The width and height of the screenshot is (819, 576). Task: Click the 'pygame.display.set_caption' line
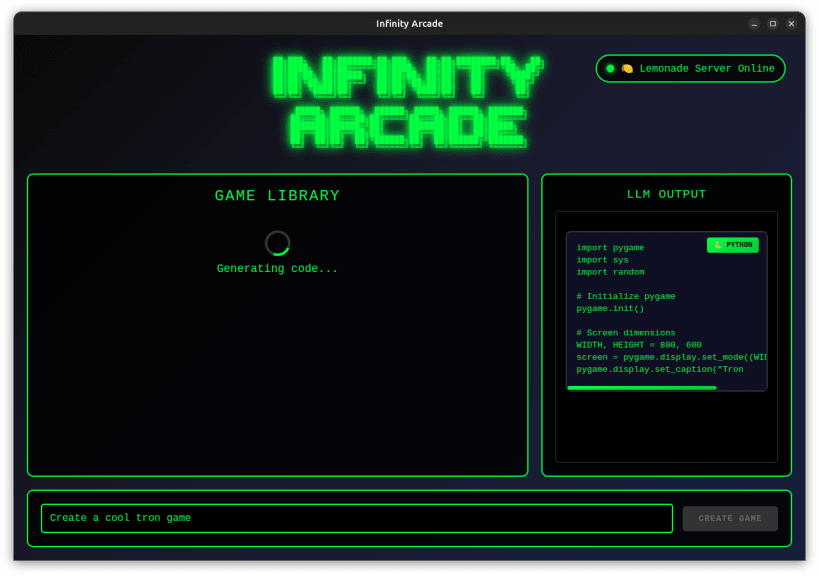point(660,369)
